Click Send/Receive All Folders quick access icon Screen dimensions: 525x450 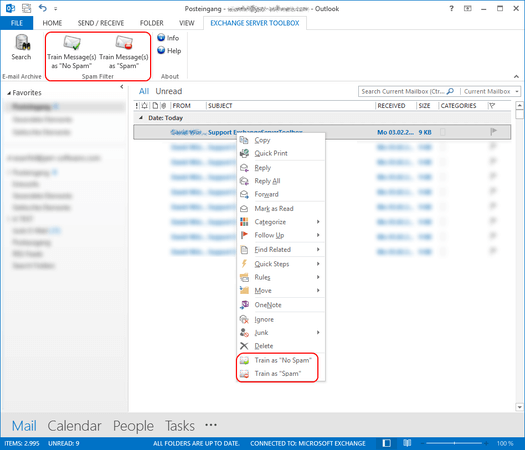pyautogui.click(x=26, y=8)
